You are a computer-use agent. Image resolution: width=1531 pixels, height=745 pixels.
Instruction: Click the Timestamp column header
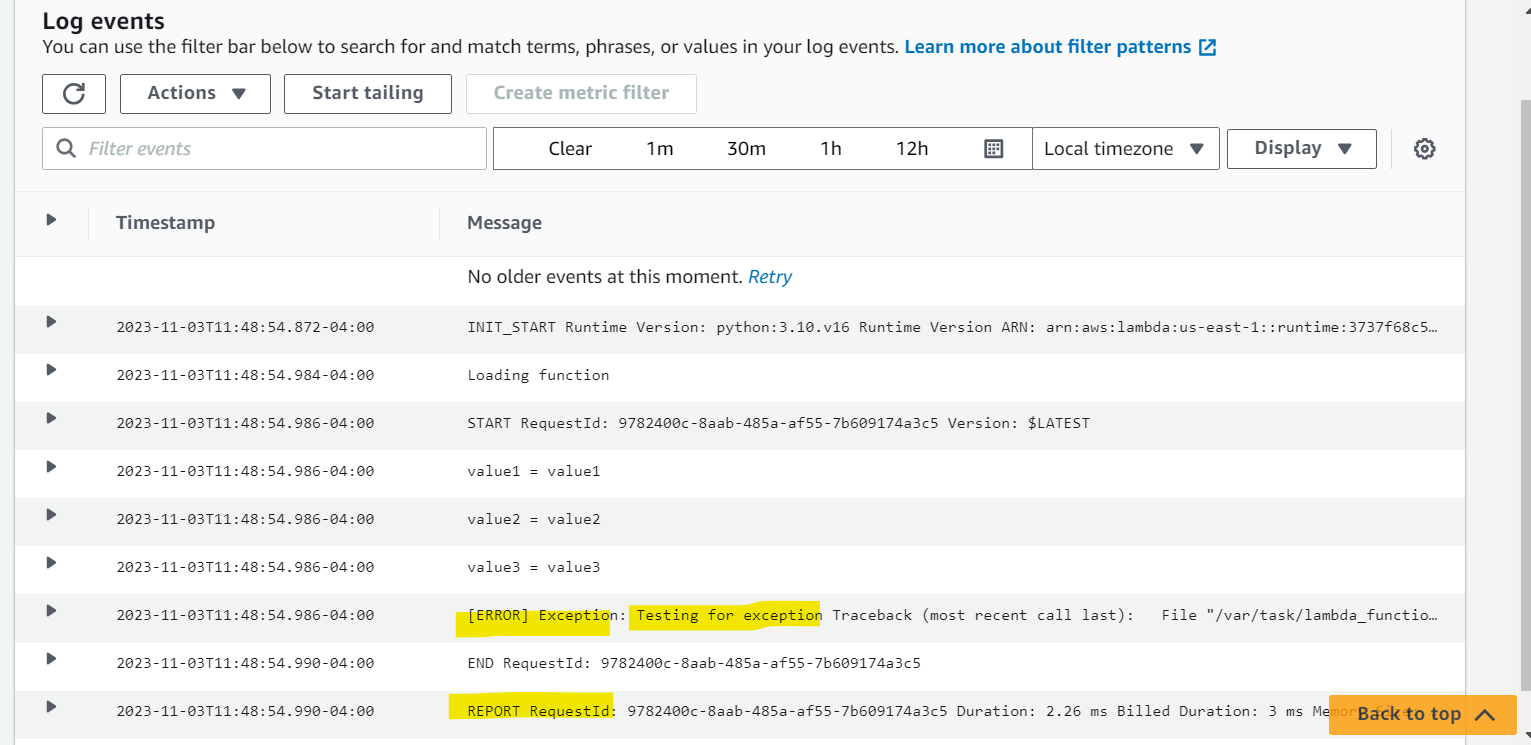pyautogui.click(x=165, y=222)
